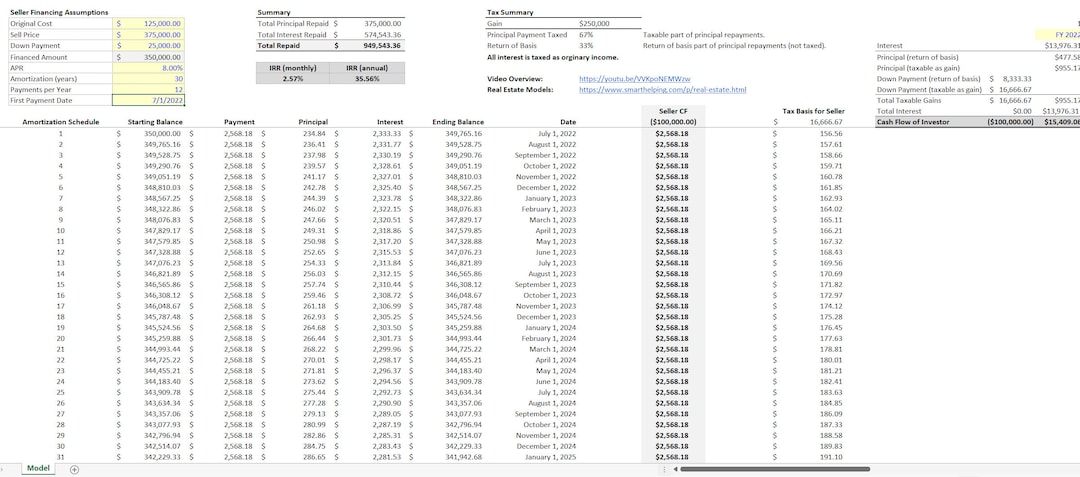
Task: Select the First Payment Date cell 7/1/2022
Action: click(148, 100)
